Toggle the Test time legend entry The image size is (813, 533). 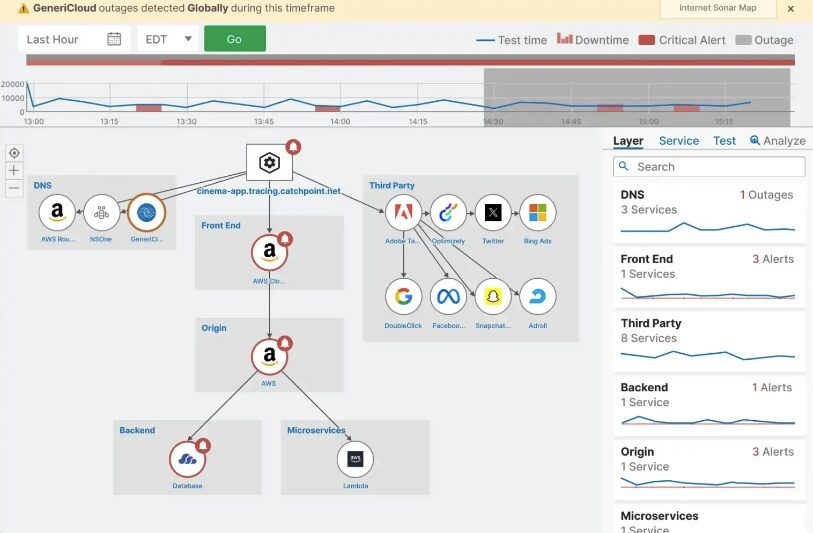point(511,40)
